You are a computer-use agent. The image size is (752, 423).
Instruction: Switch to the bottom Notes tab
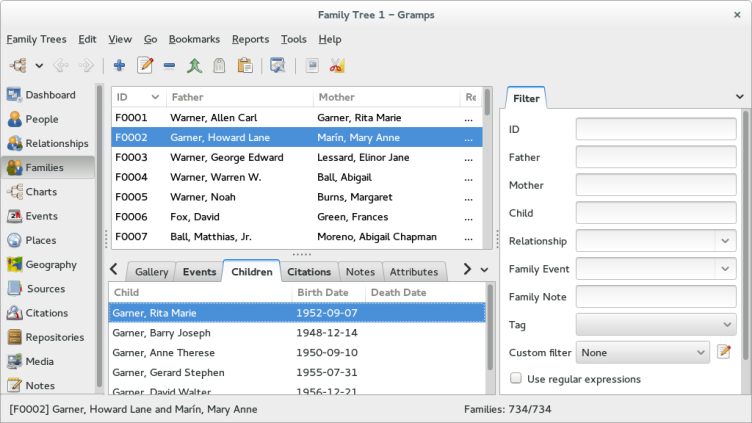point(360,272)
